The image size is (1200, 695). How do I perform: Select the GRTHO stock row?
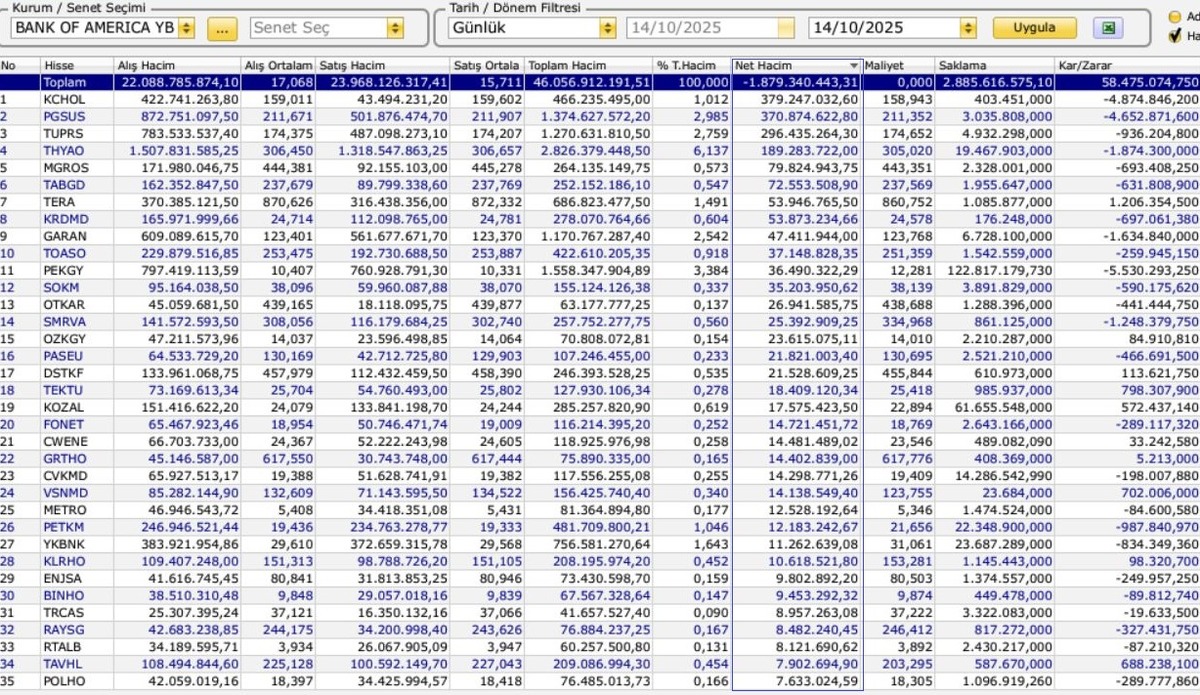coord(600,459)
